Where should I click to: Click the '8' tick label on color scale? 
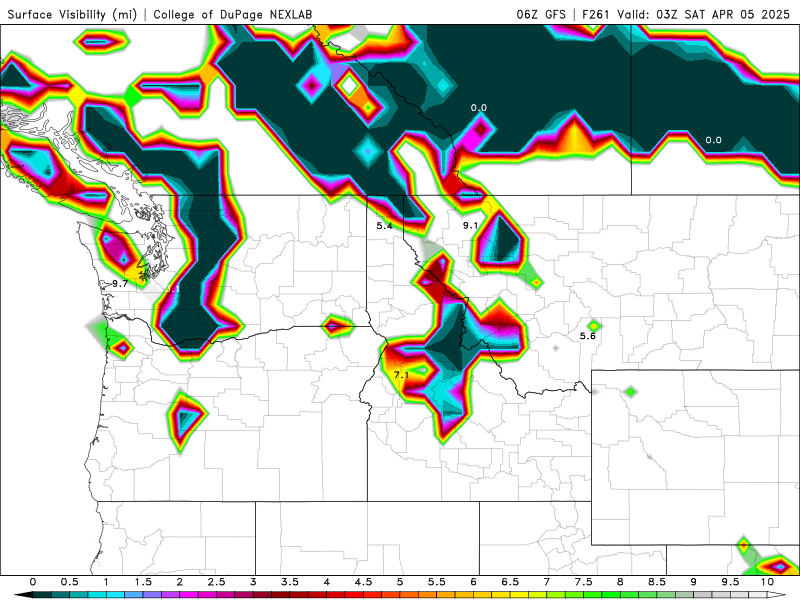620,582
